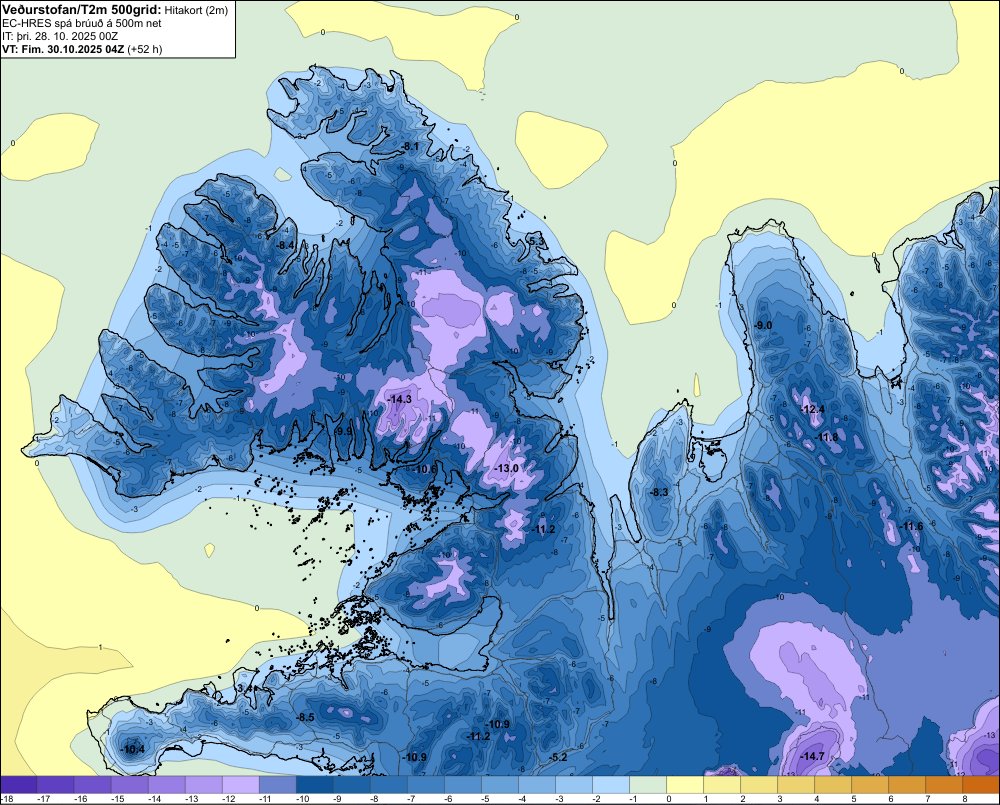Click the -5 legend scale label
This screenshot has width=1000, height=805.
(486, 799)
